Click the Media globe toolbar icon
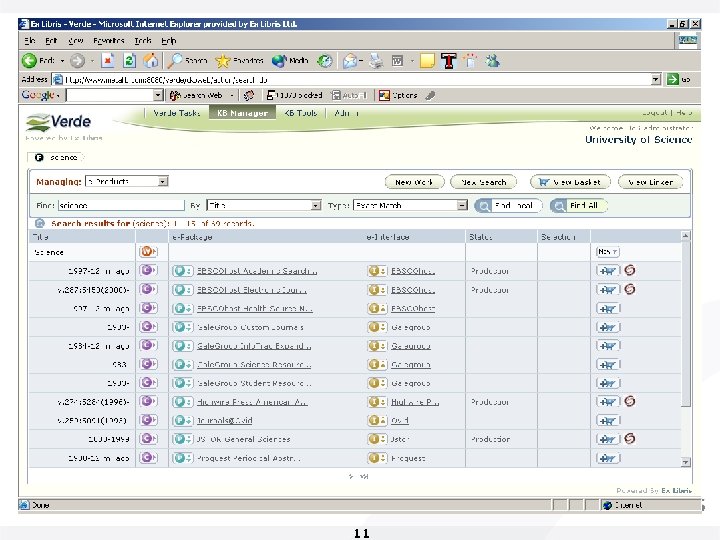 (279, 61)
